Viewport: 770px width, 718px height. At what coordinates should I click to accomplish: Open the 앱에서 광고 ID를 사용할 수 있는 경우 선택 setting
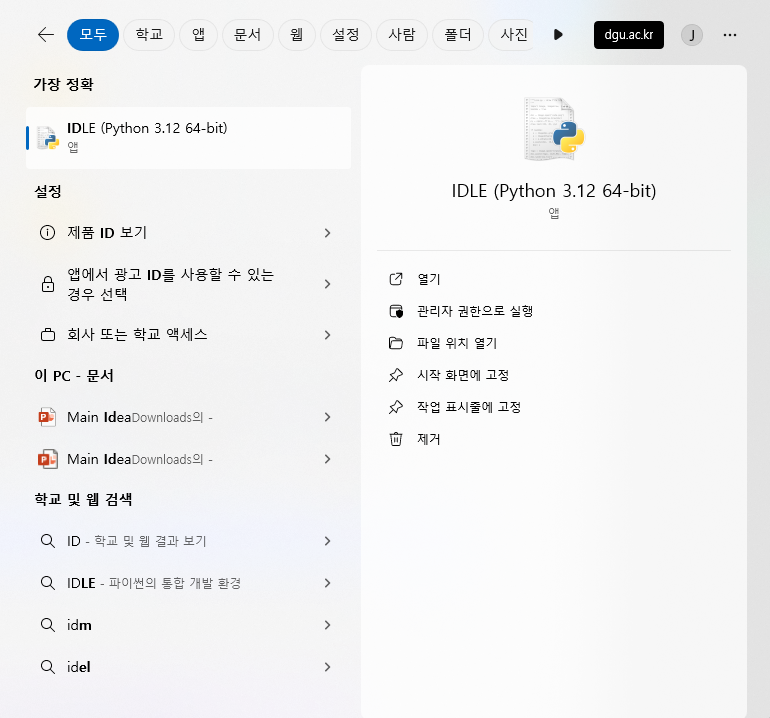click(189, 284)
